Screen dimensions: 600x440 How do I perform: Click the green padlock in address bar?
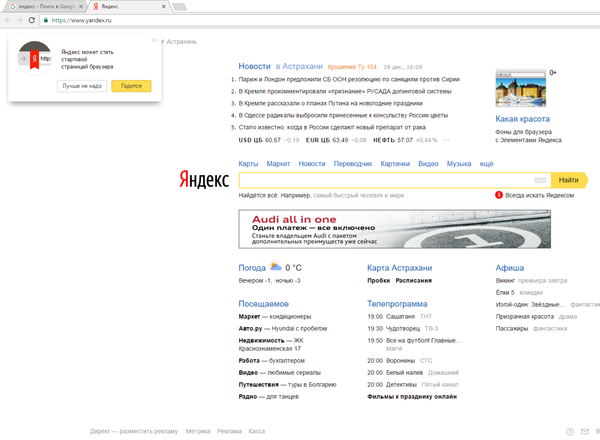(x=45, y=20)
